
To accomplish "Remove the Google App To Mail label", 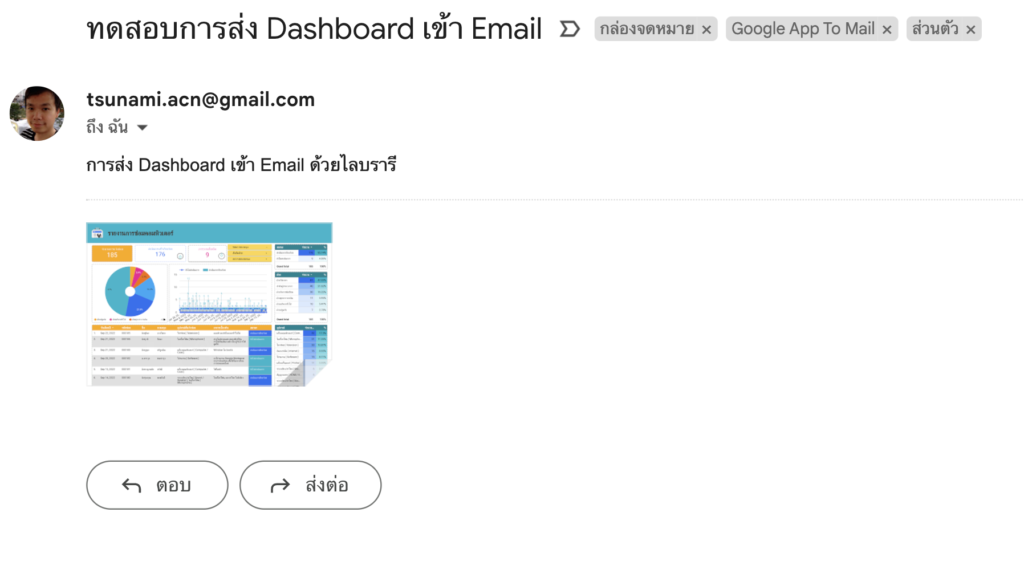I will [x=887, y=29].
